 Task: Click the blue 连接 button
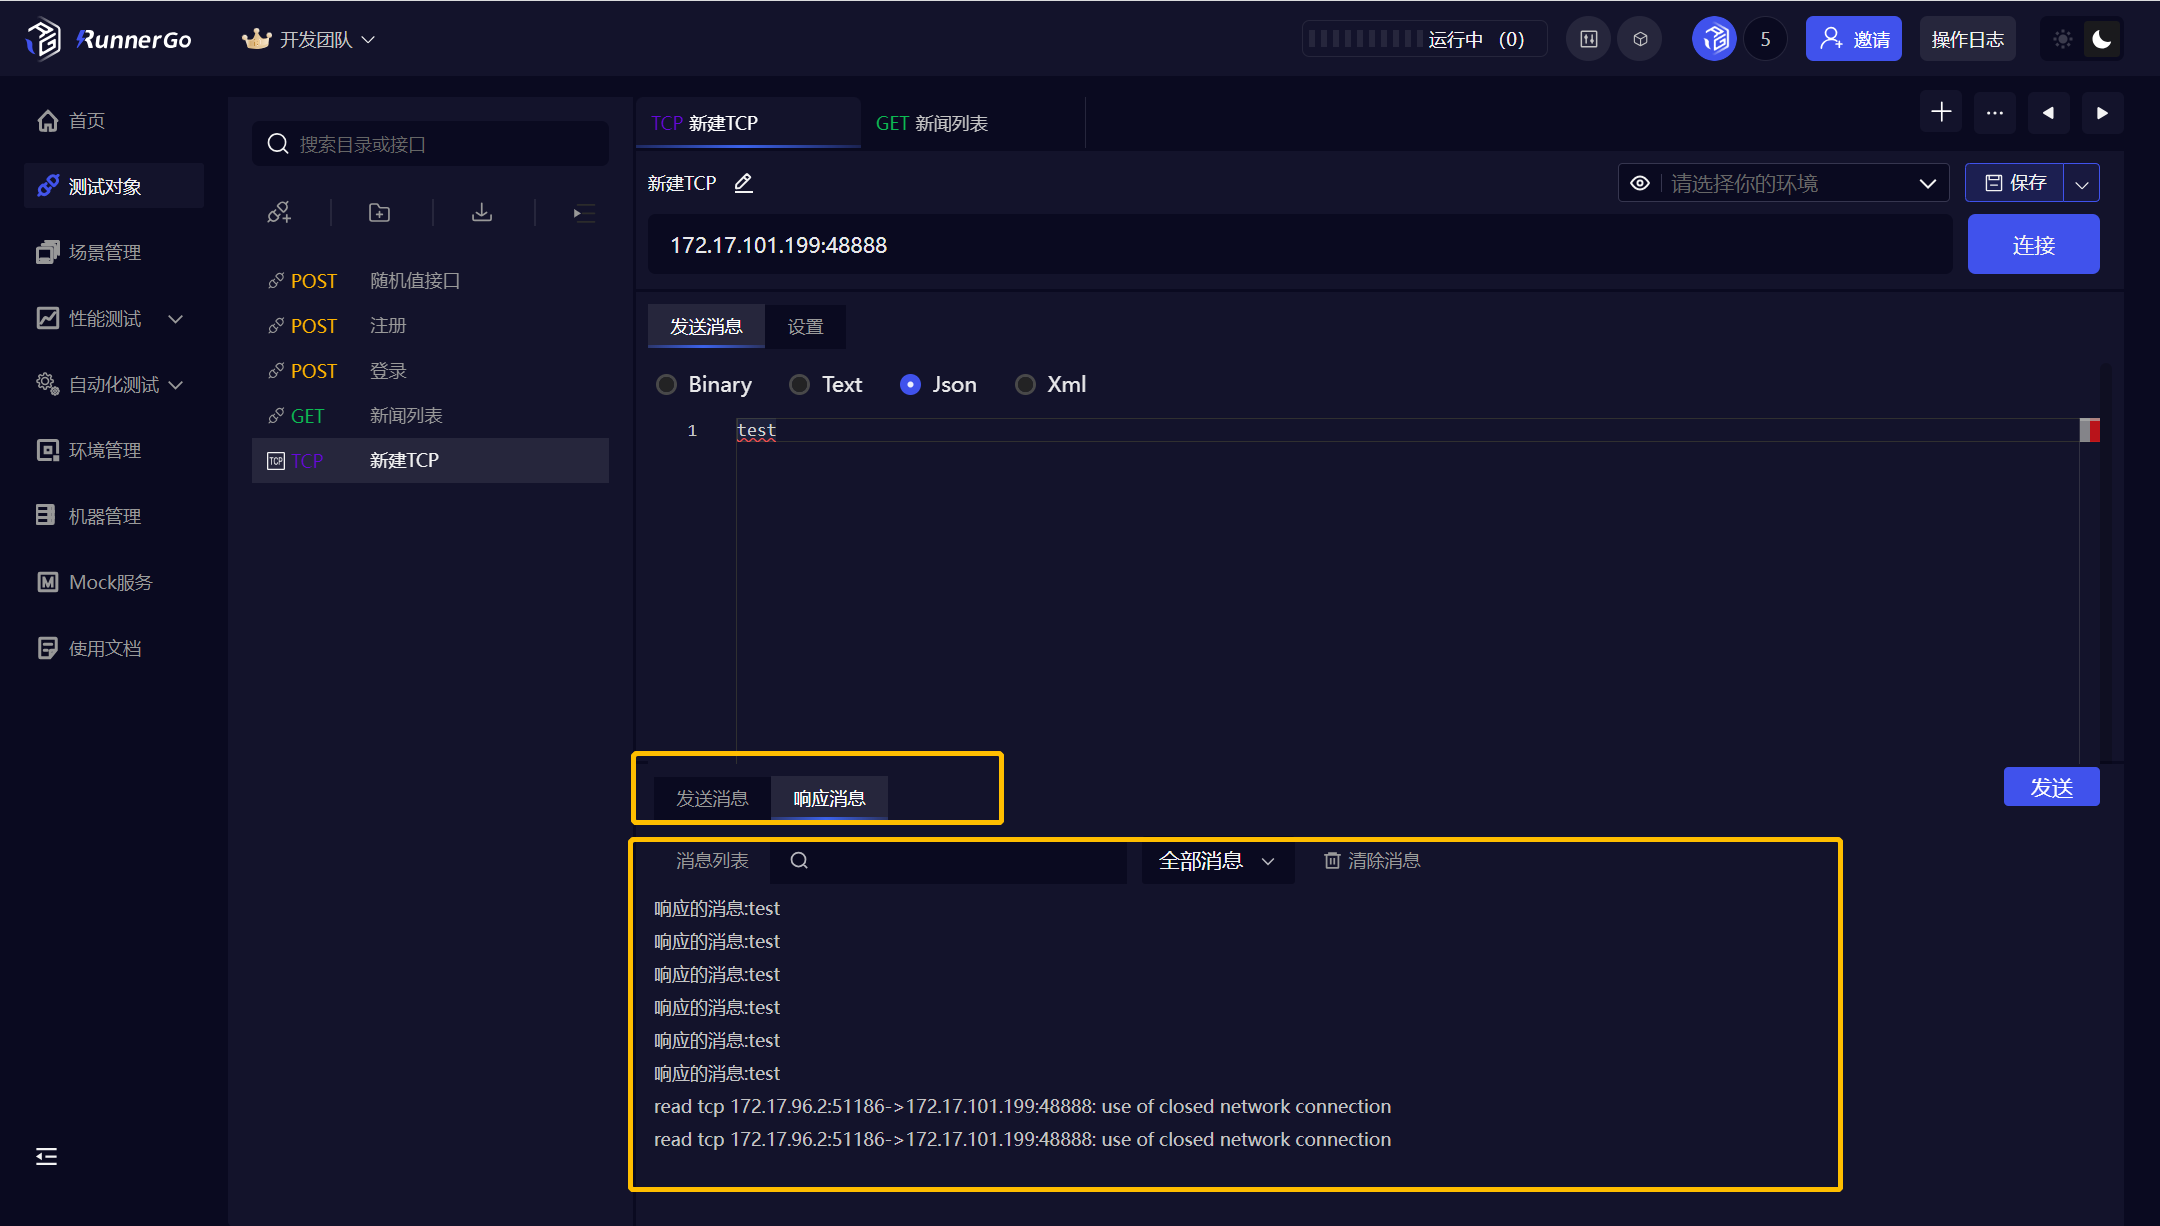(2033, 244)
